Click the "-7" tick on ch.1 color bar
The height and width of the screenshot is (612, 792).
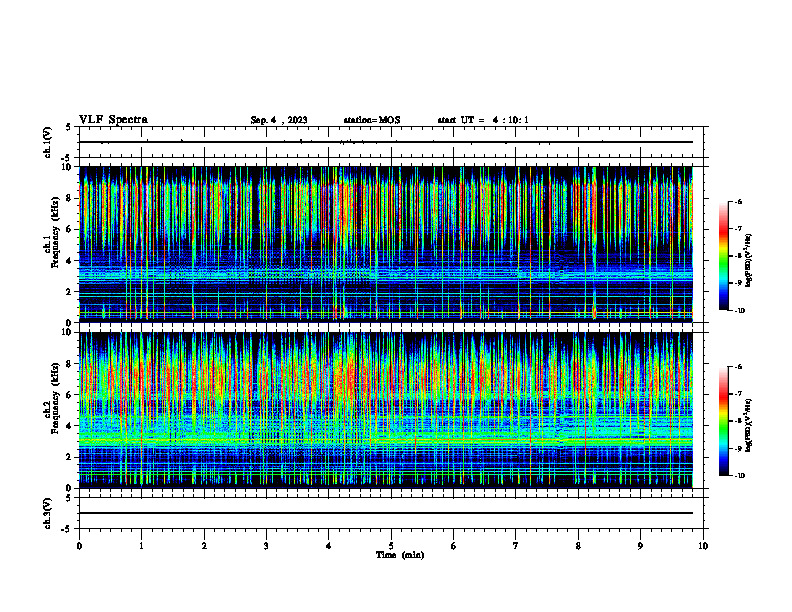[738, 229]
